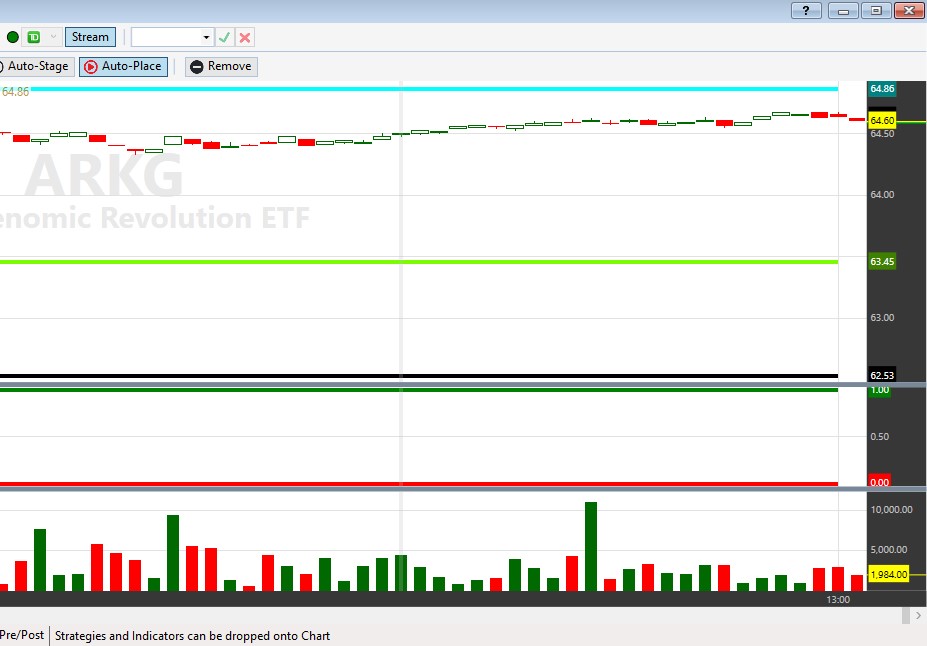
Task: Click the red X cancel icon
Action: tap(245, 37)
